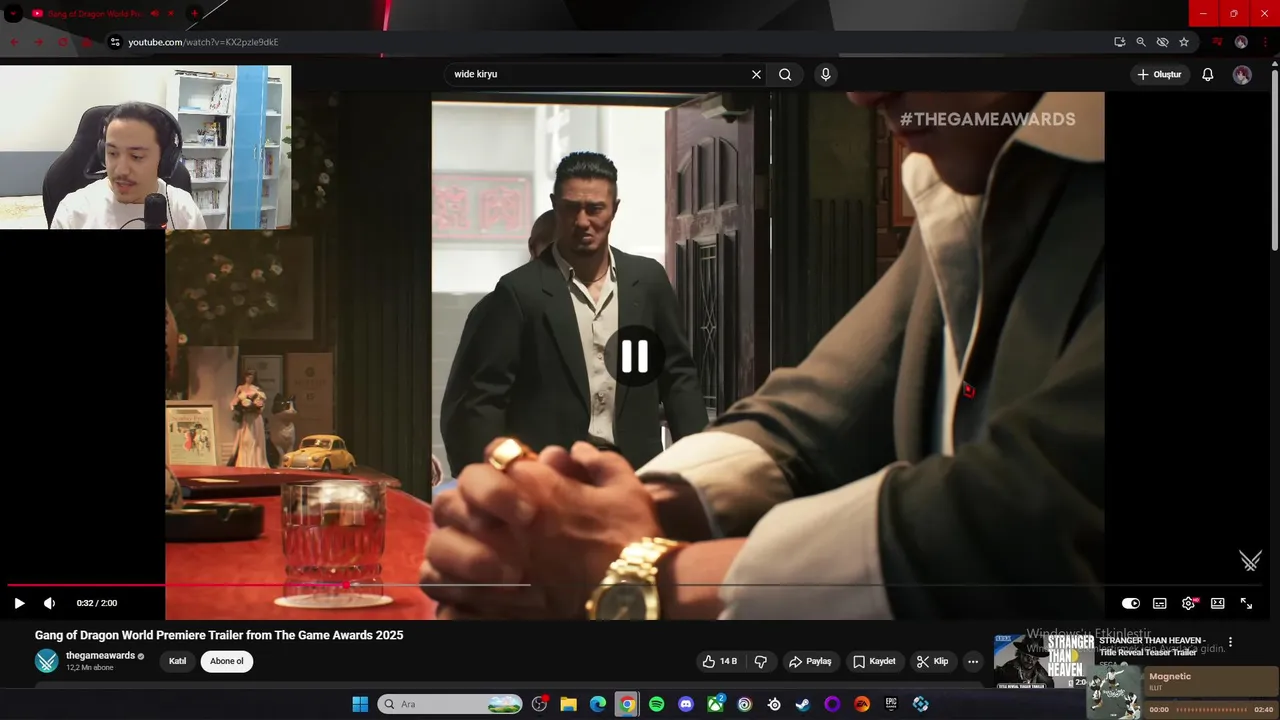Click the crossed-eye tracking protection icon
Screen dimensions: 1280x720
pos(1162,42)
